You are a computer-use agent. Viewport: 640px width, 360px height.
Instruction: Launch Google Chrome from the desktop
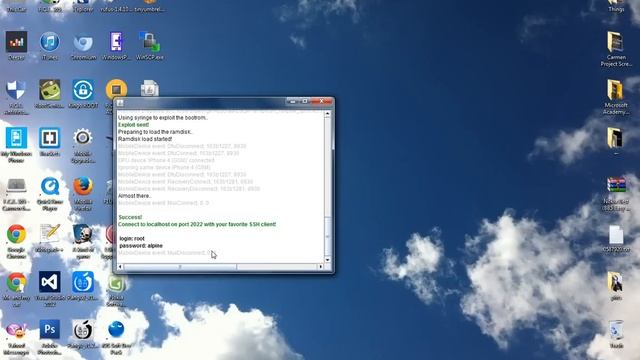(16, 234)
